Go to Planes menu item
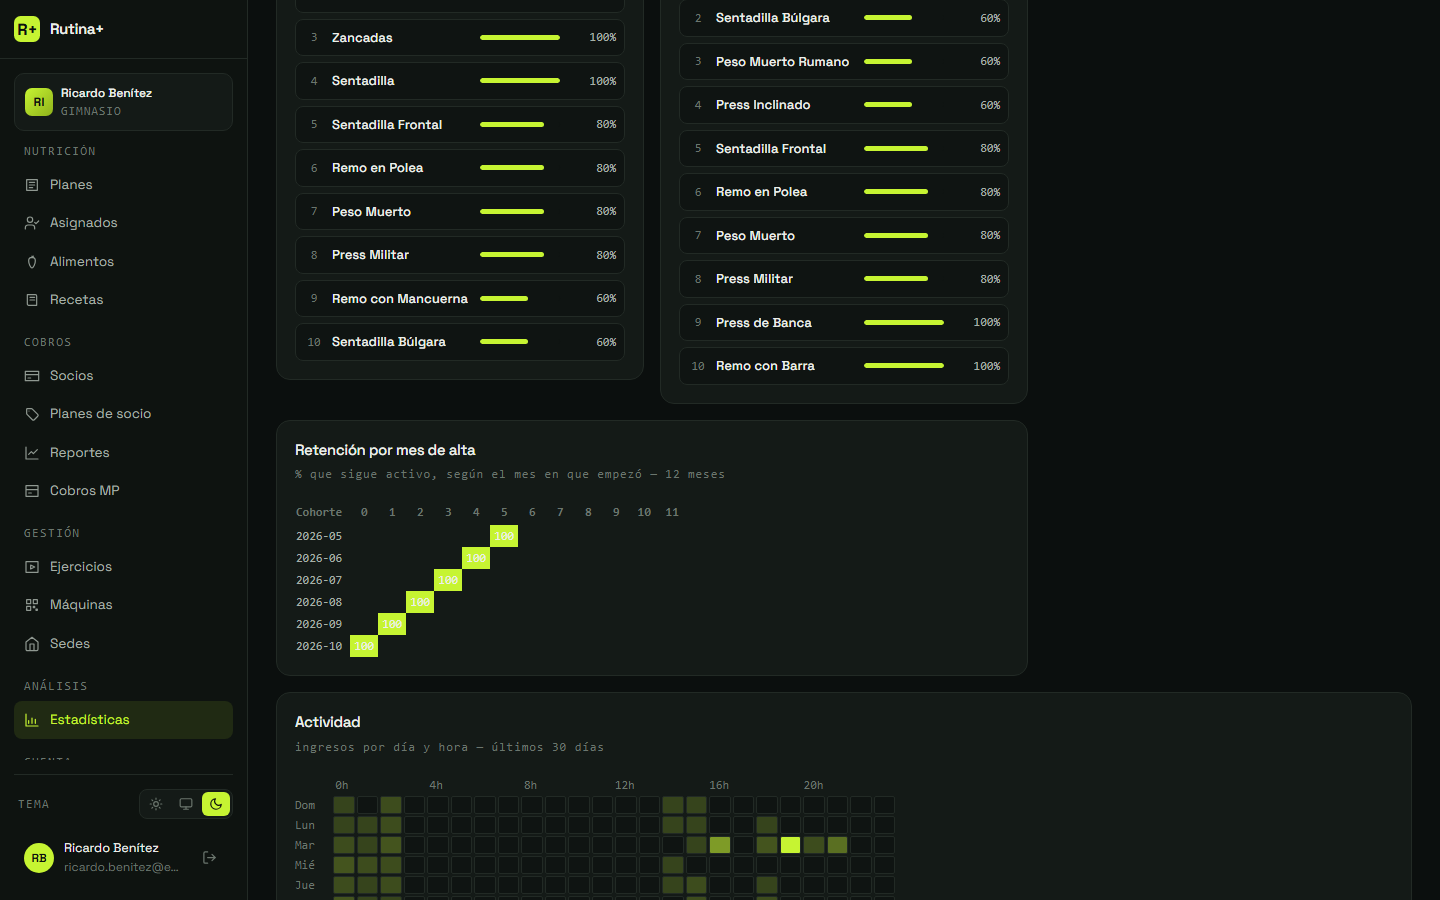The image size is (1440, 900). 123,185
